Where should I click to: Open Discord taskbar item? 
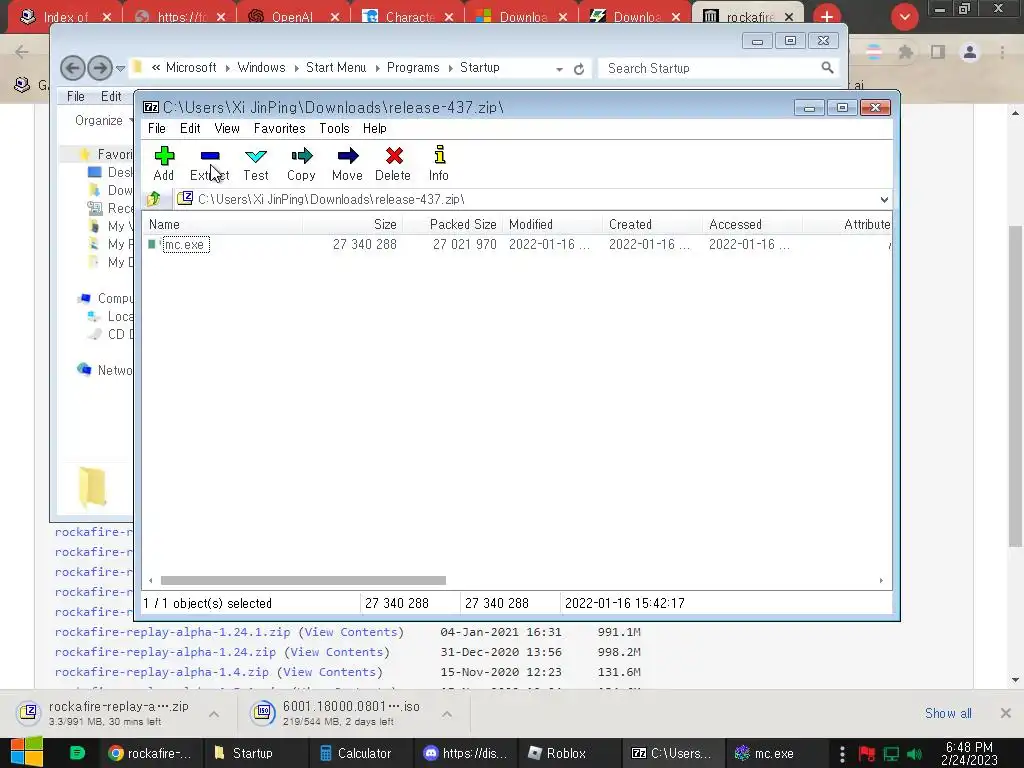click(x=466, y=753)
